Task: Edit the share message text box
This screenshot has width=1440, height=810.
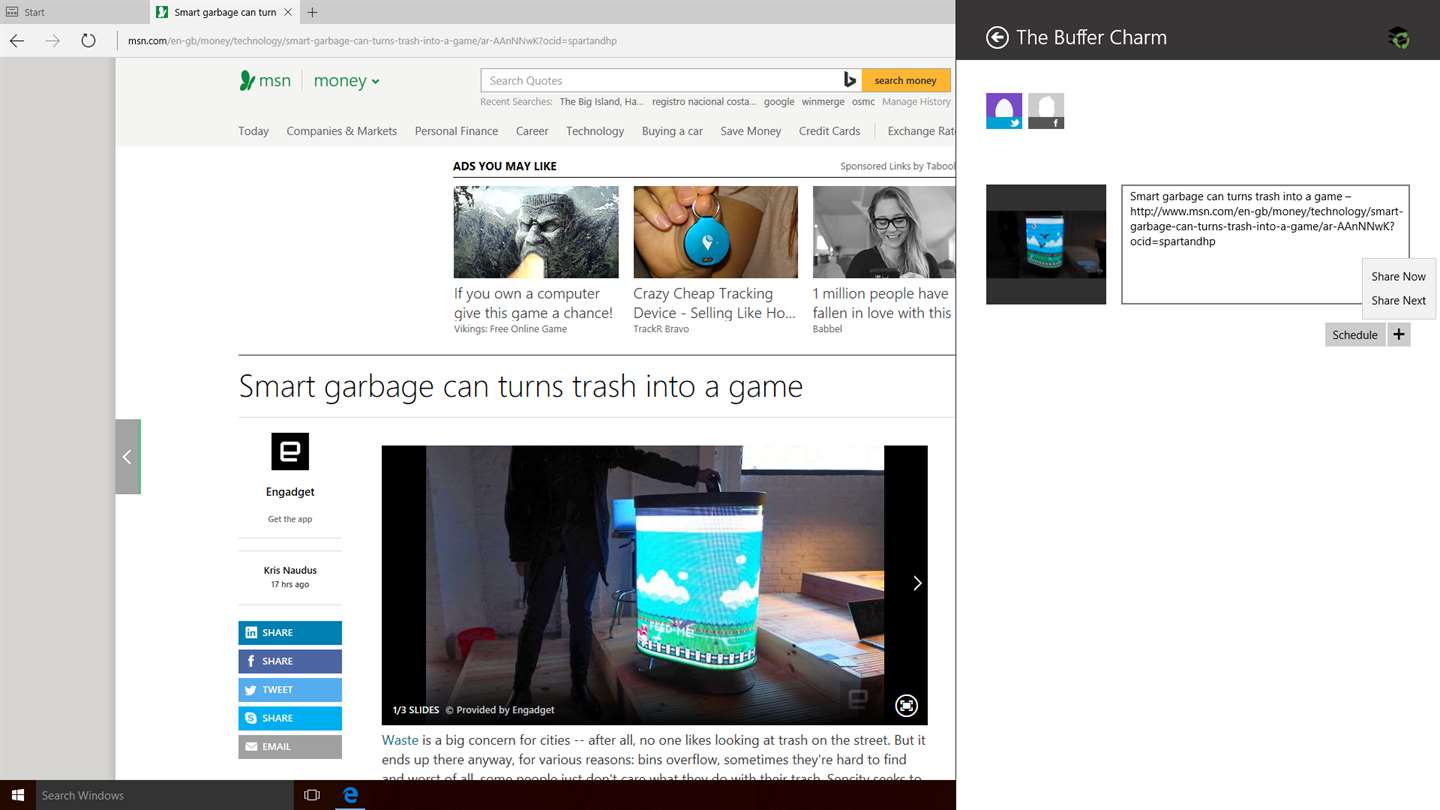Action: click(x=1265, y=244)
